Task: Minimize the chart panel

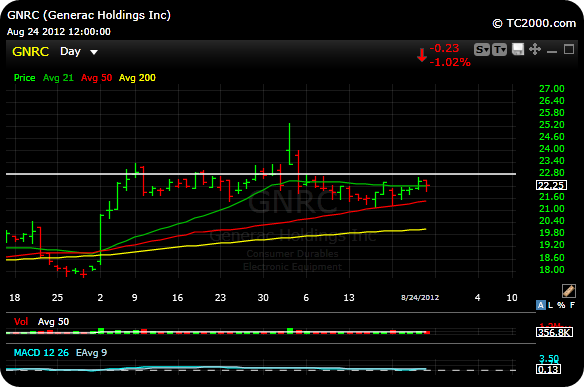Action: [552, 51]
